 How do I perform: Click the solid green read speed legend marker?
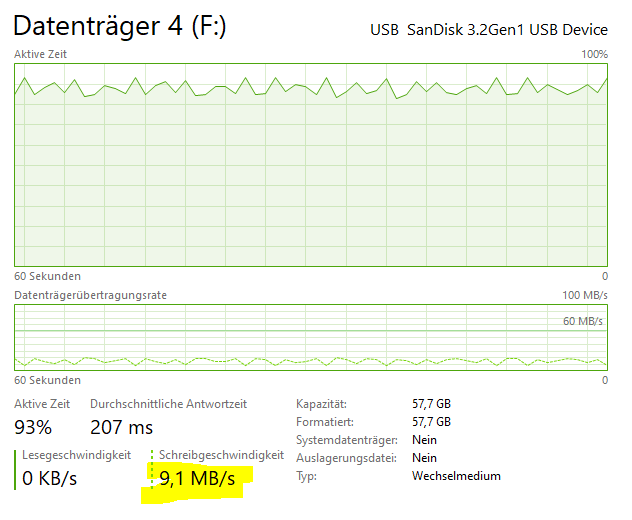click(15, 469)
